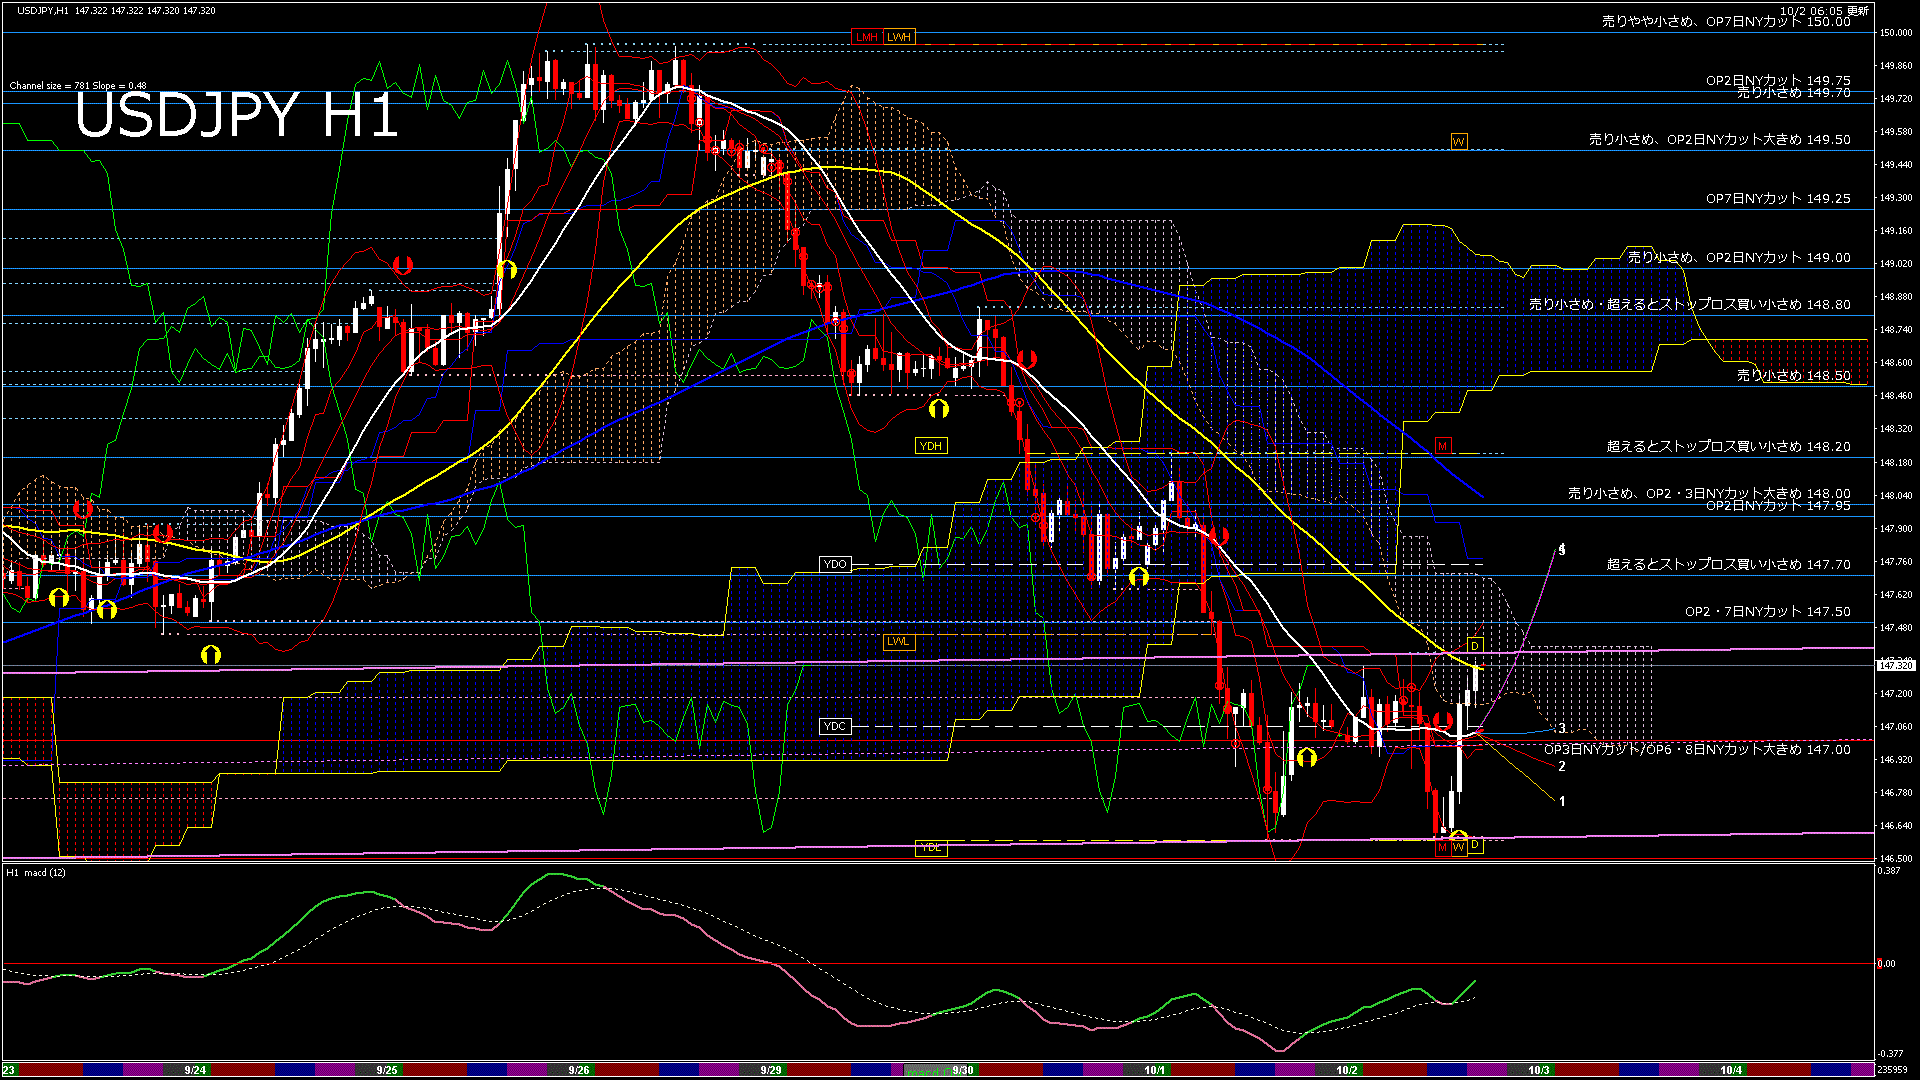Screen dimensions: 1920x1080
Task: Click projection path label 1
Action: pos(1562,801)
